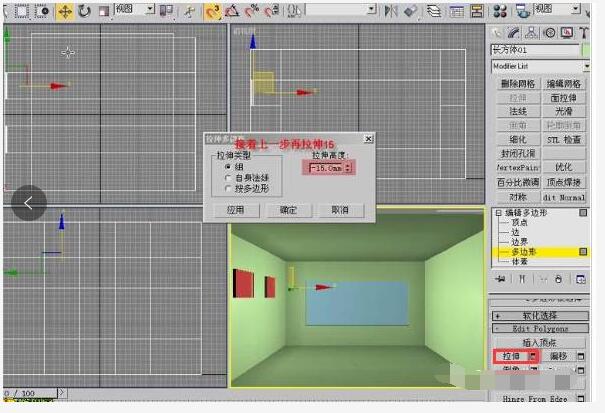
Task: Toggle the Percent Snap icon
Action: click(252, 11)
